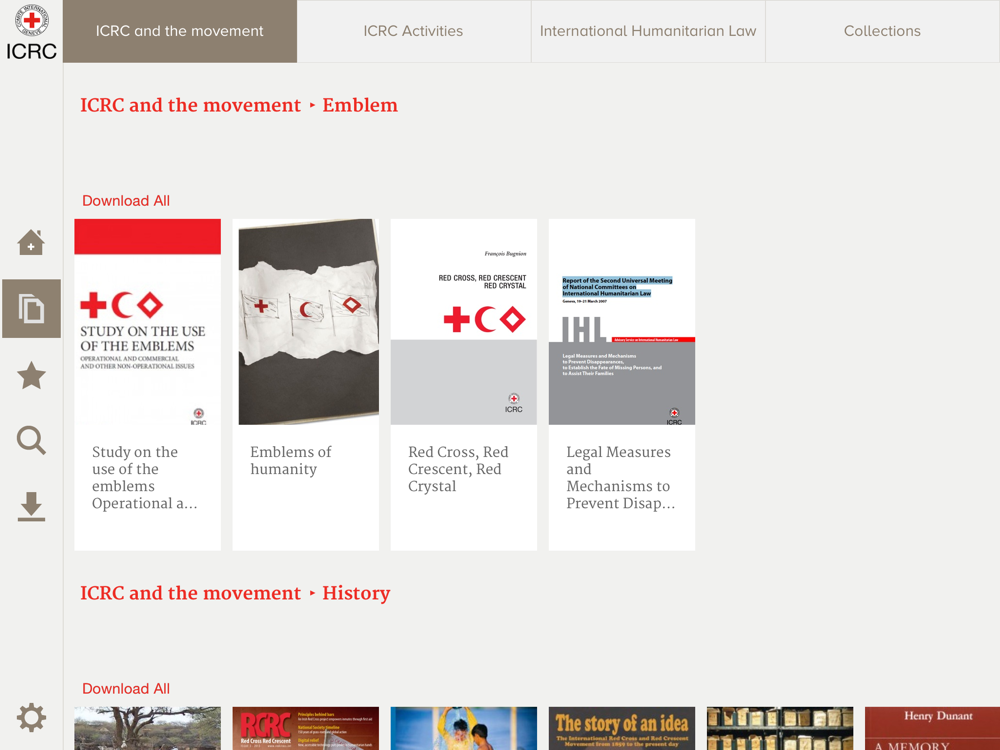Open search with the magnifier icon
This screenshot has width=1000, height=750.
31,441
